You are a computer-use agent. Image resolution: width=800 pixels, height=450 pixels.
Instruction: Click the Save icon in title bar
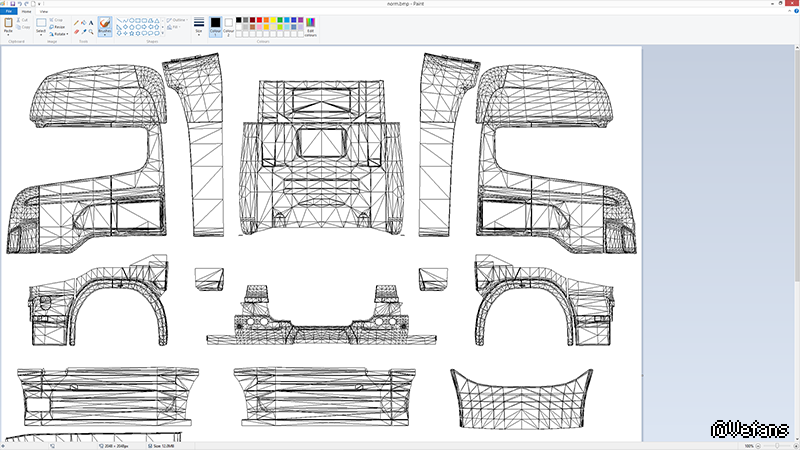(x=11, y=3)
